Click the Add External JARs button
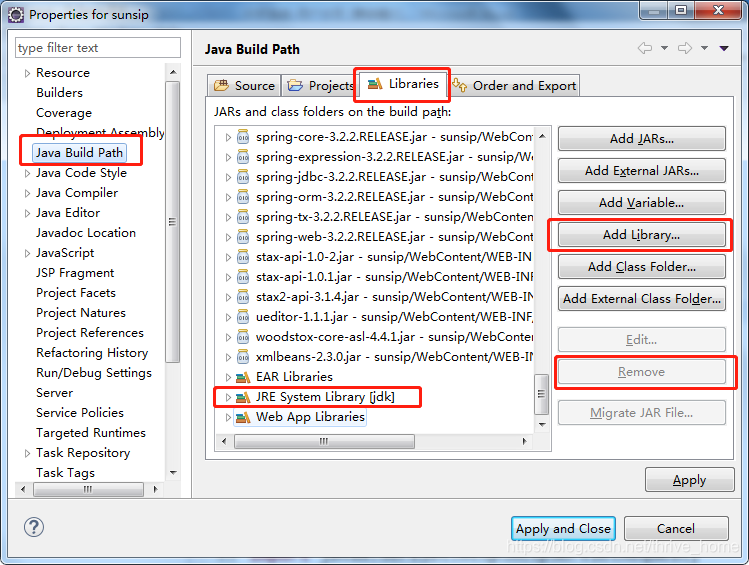Viewport: 749px width, 565px height. pyautogui.click(x=642, y=171)
